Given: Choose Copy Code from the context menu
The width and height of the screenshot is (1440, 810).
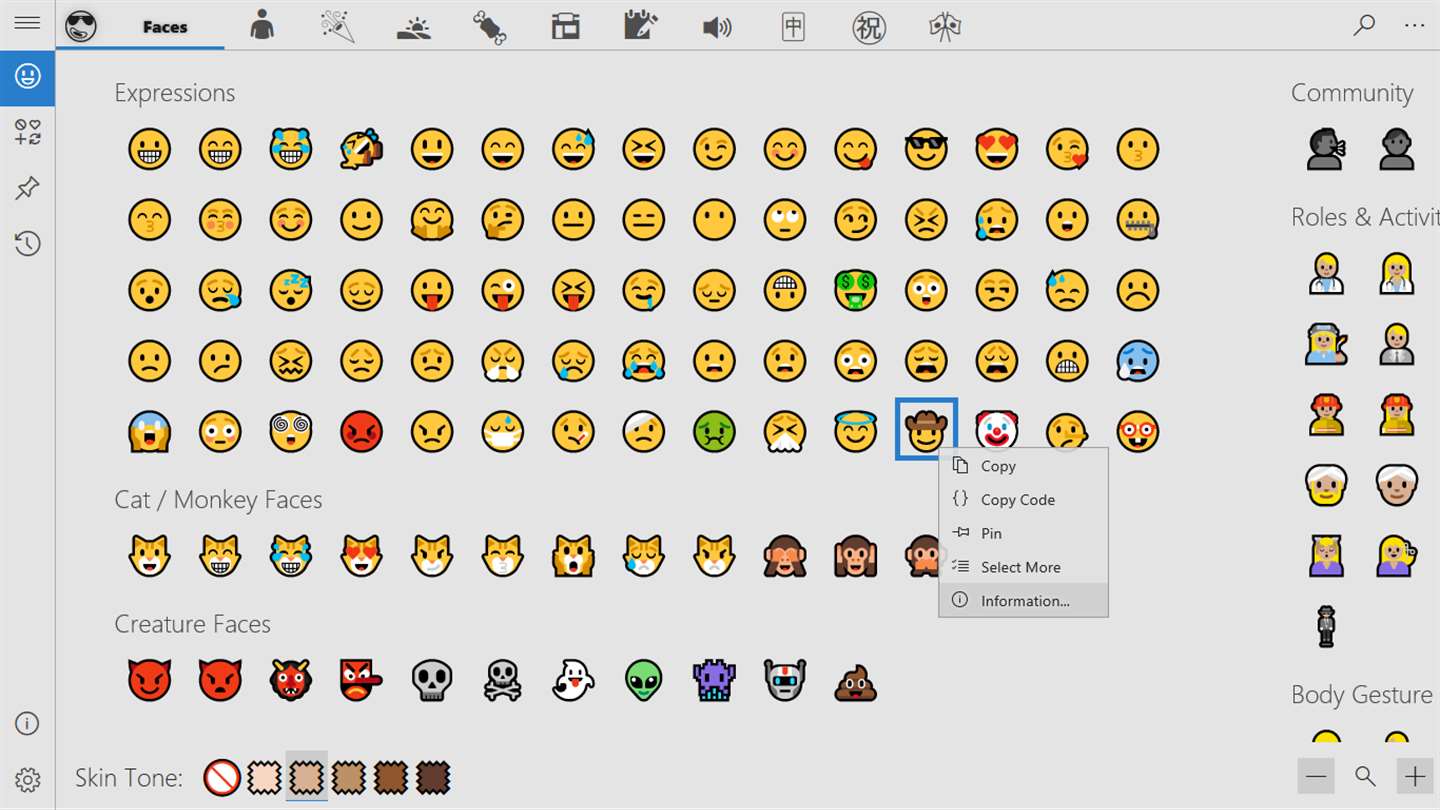Looking at the screenshot, I should tap(1023, 499).
